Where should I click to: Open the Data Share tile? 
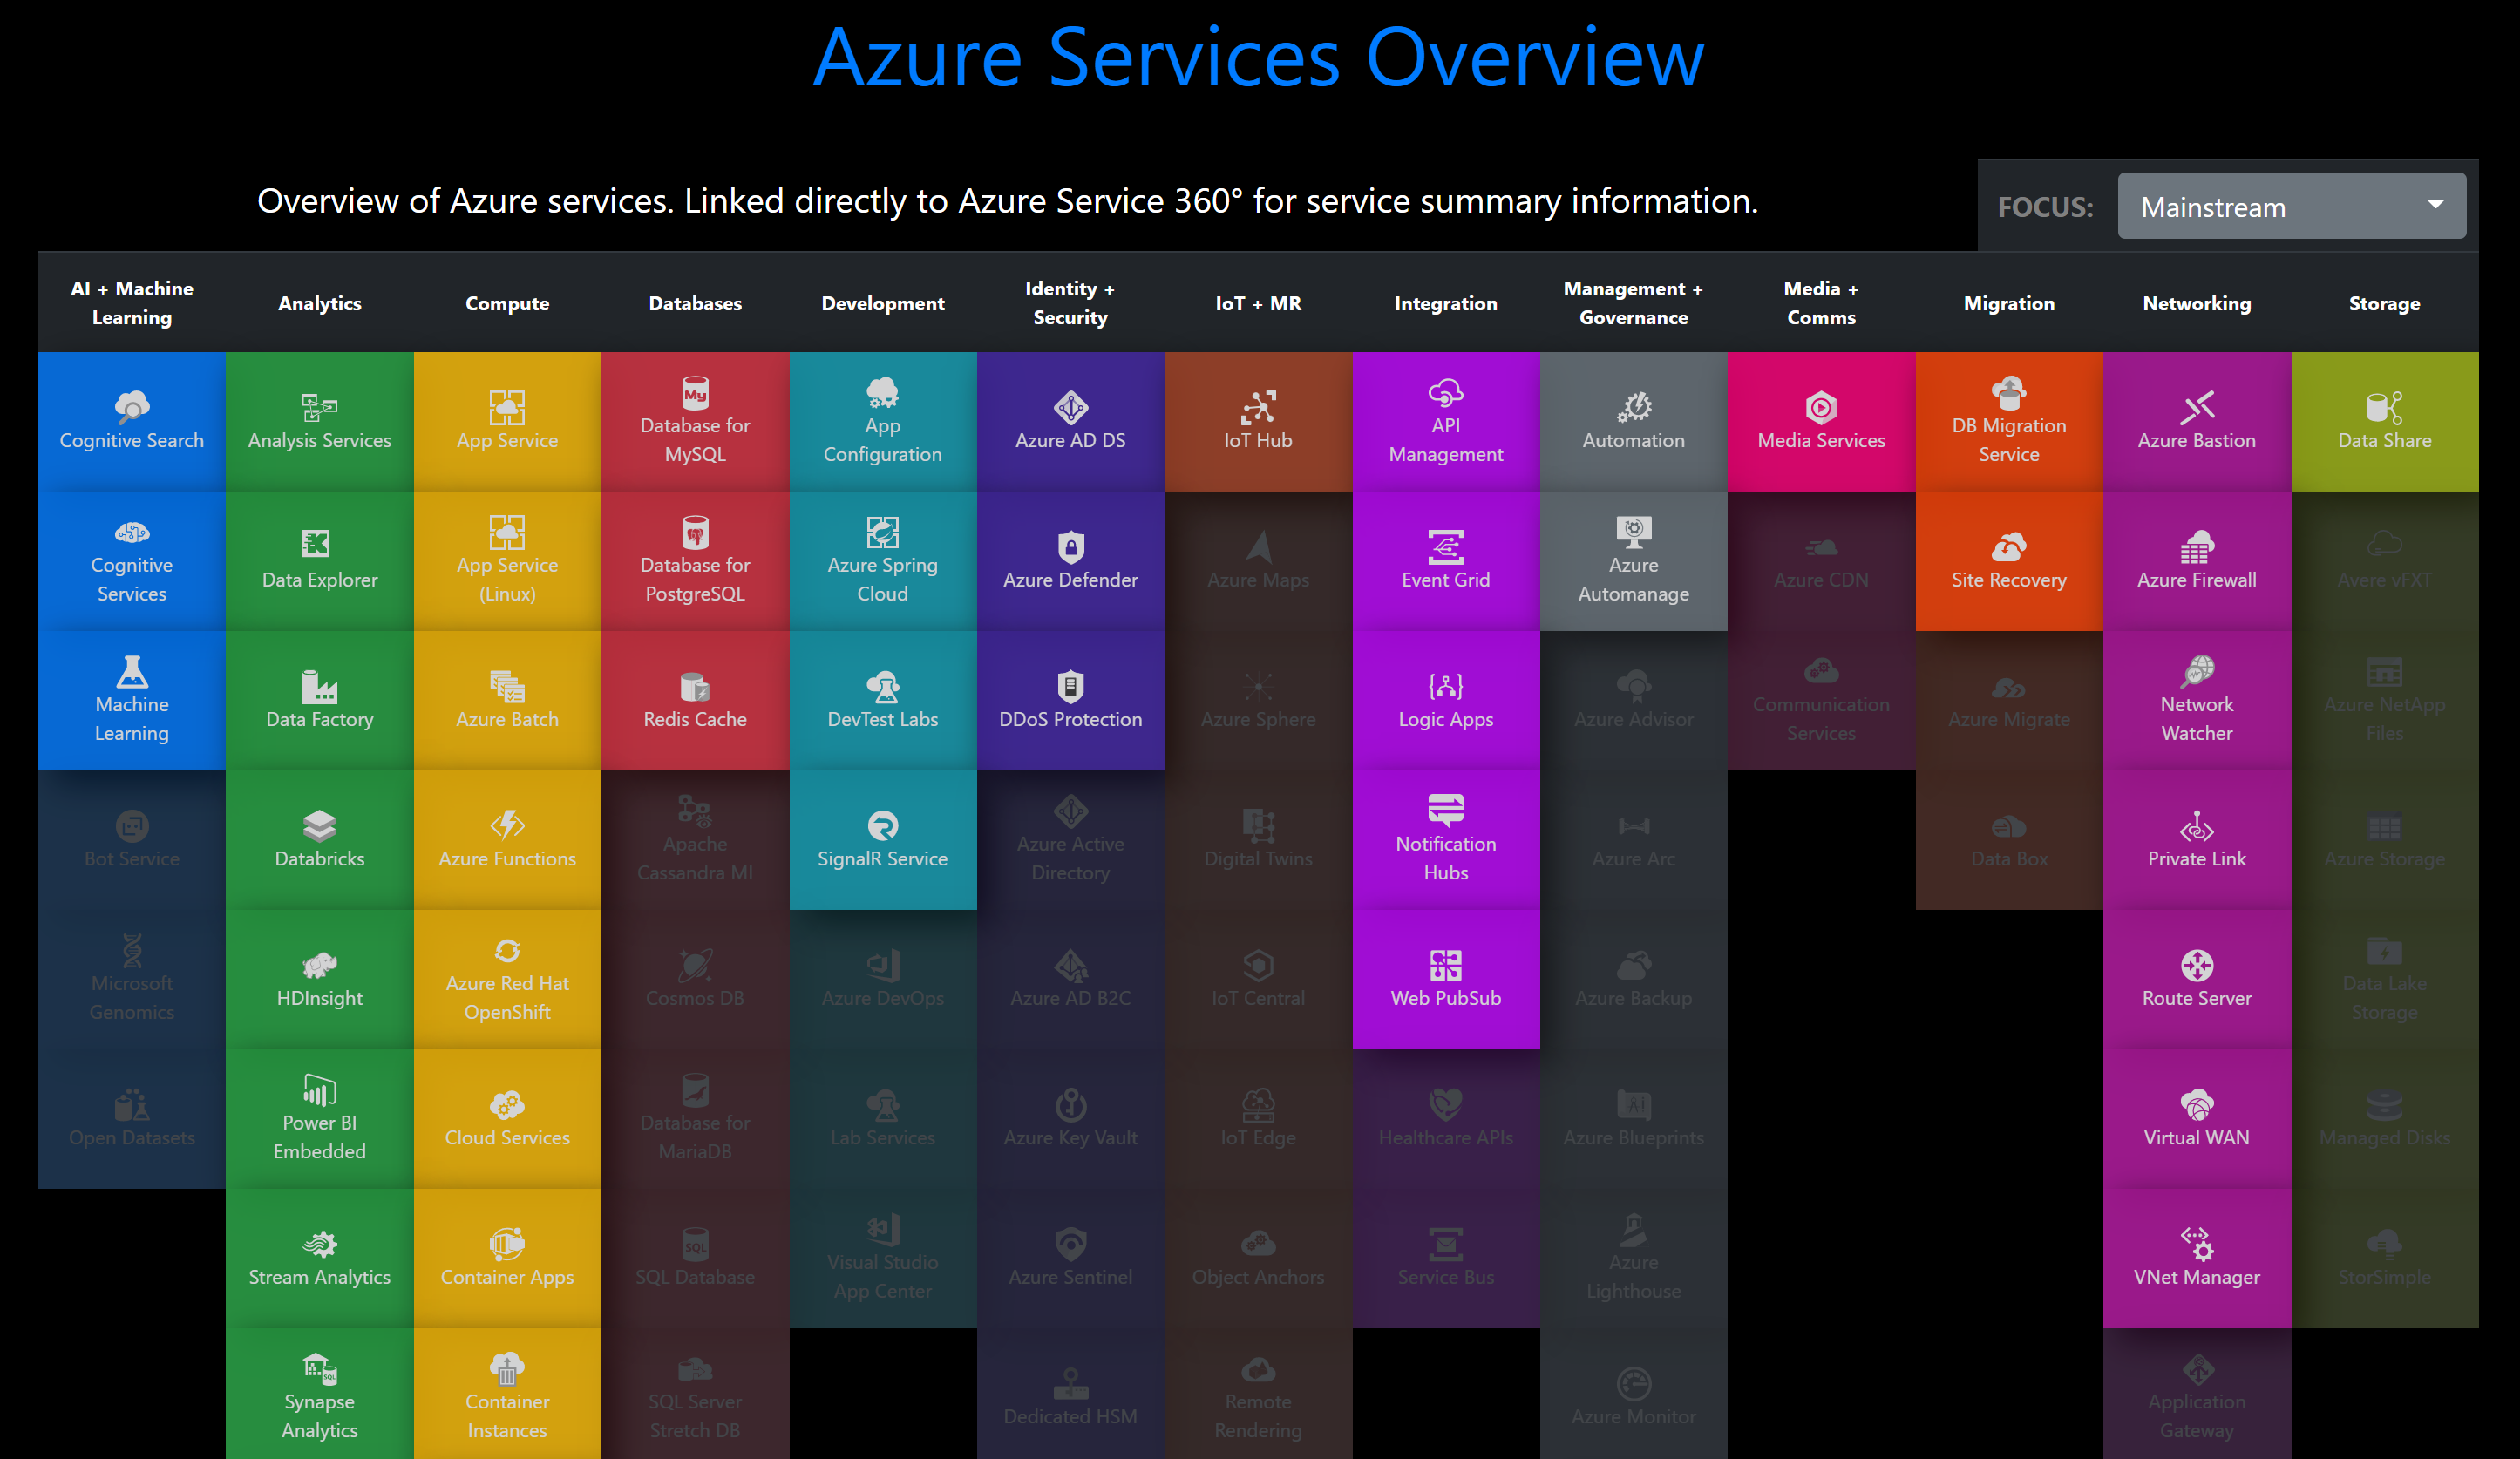point(2385,421)
